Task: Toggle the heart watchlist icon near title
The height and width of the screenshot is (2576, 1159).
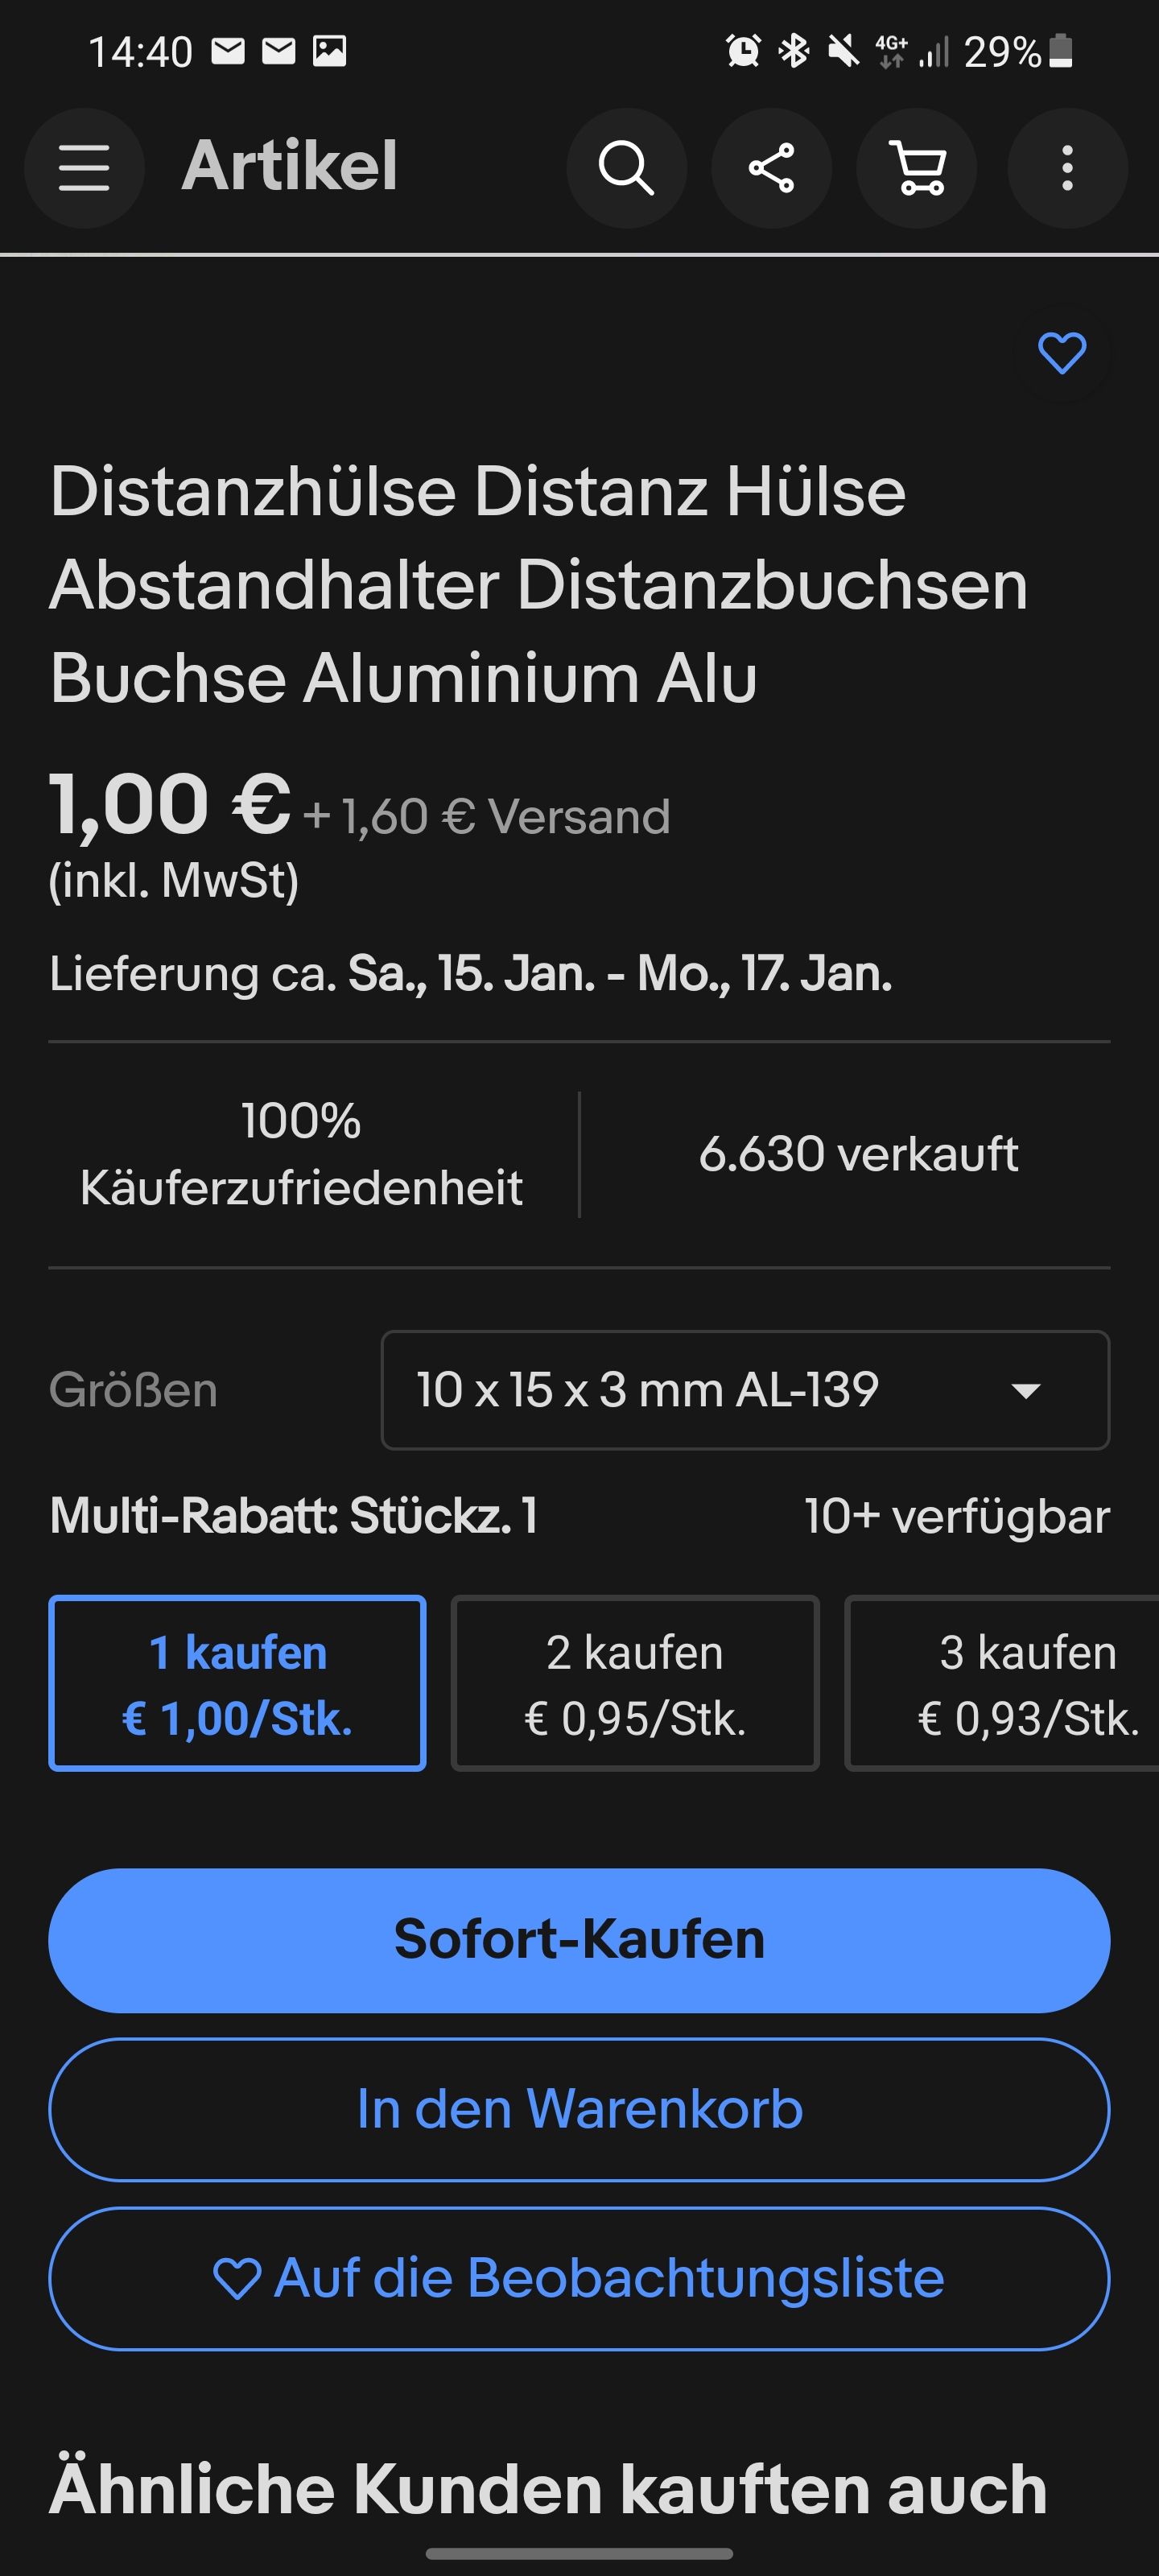Action: pyautogui.click(x=1061, y=353)
